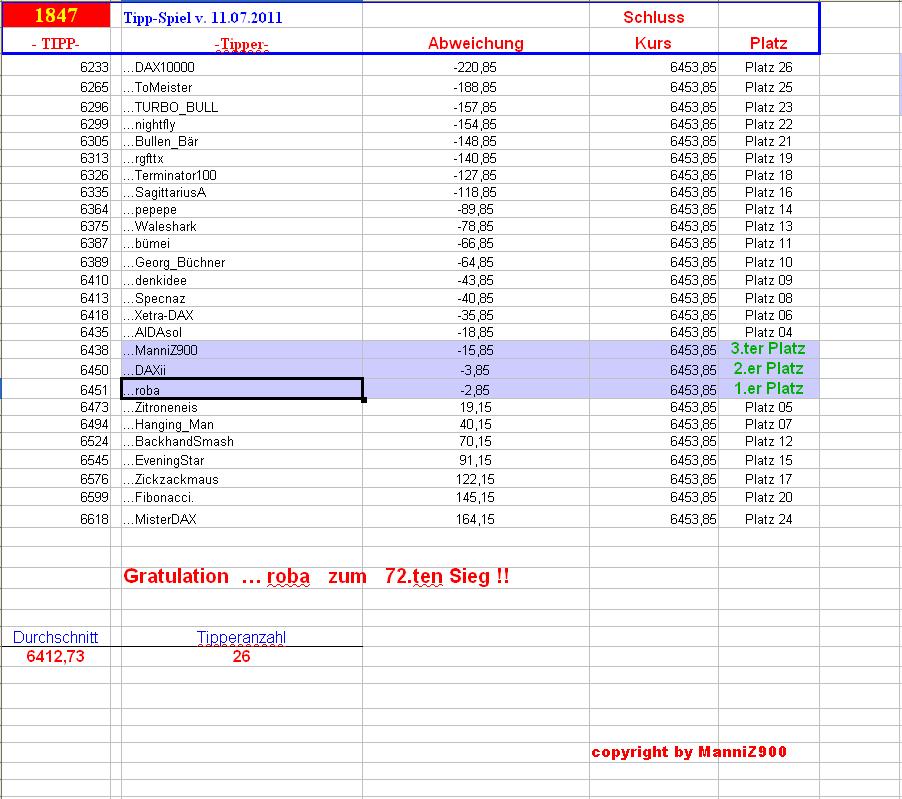
Task: Click the green '2.er Platz' cell
Action: coord(769,369)
